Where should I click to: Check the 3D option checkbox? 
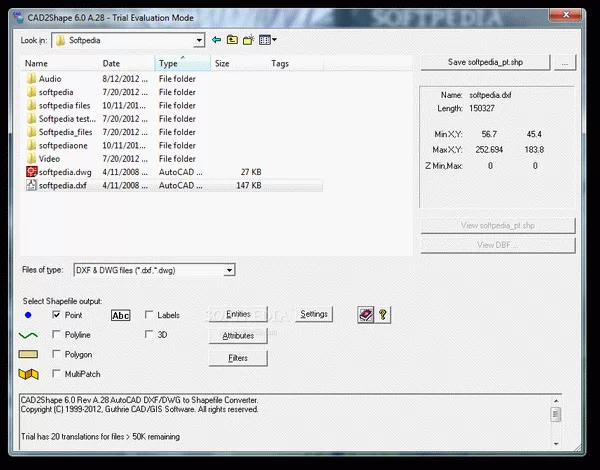[x=149, y=335]
